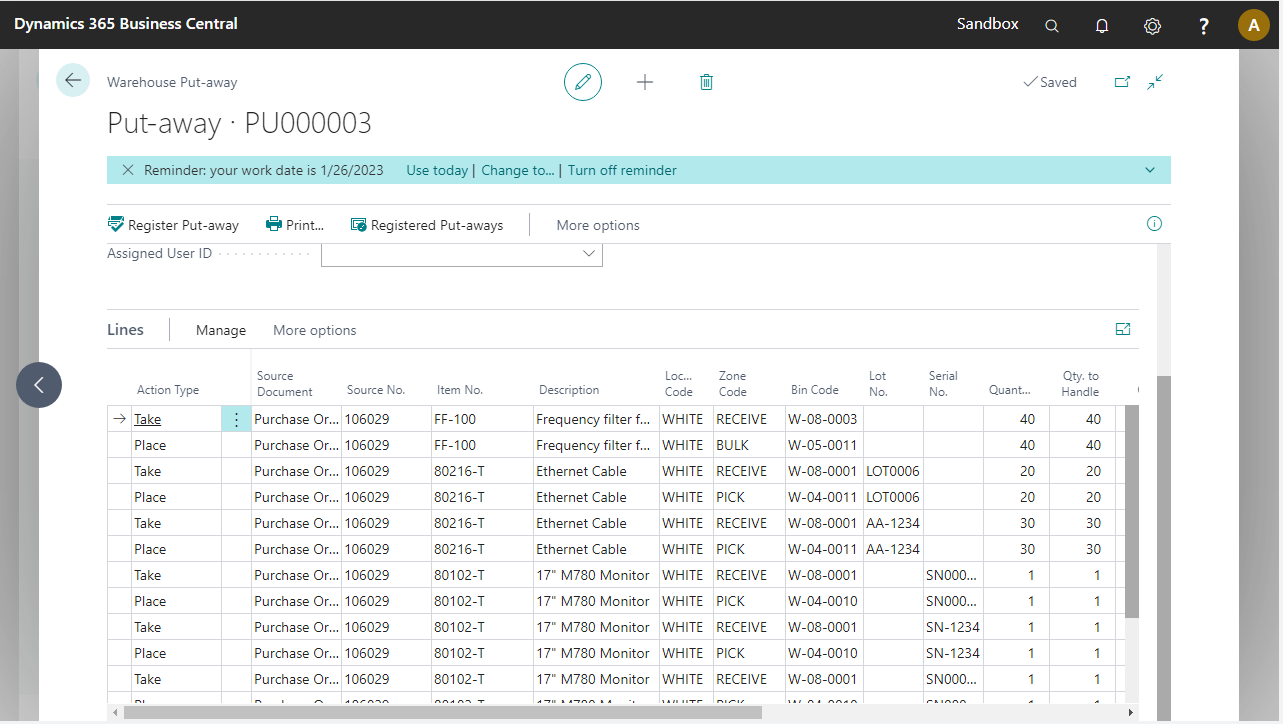Open row options for first Take line
This screenshot has width=1283, height=724.
[236, 420]
